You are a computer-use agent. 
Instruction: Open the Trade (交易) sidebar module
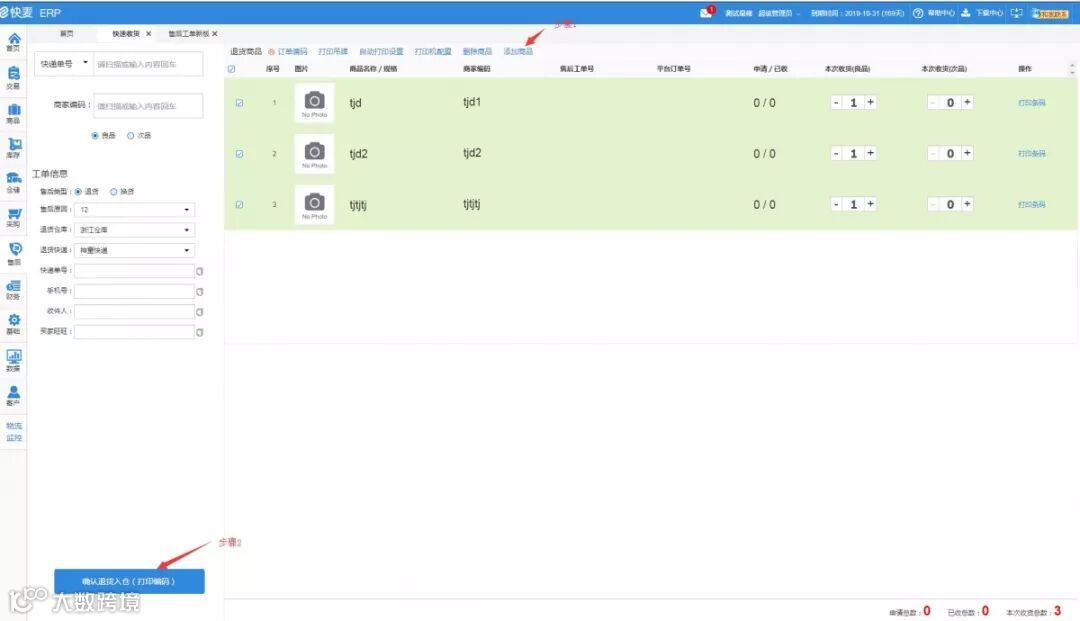point(13,78)
